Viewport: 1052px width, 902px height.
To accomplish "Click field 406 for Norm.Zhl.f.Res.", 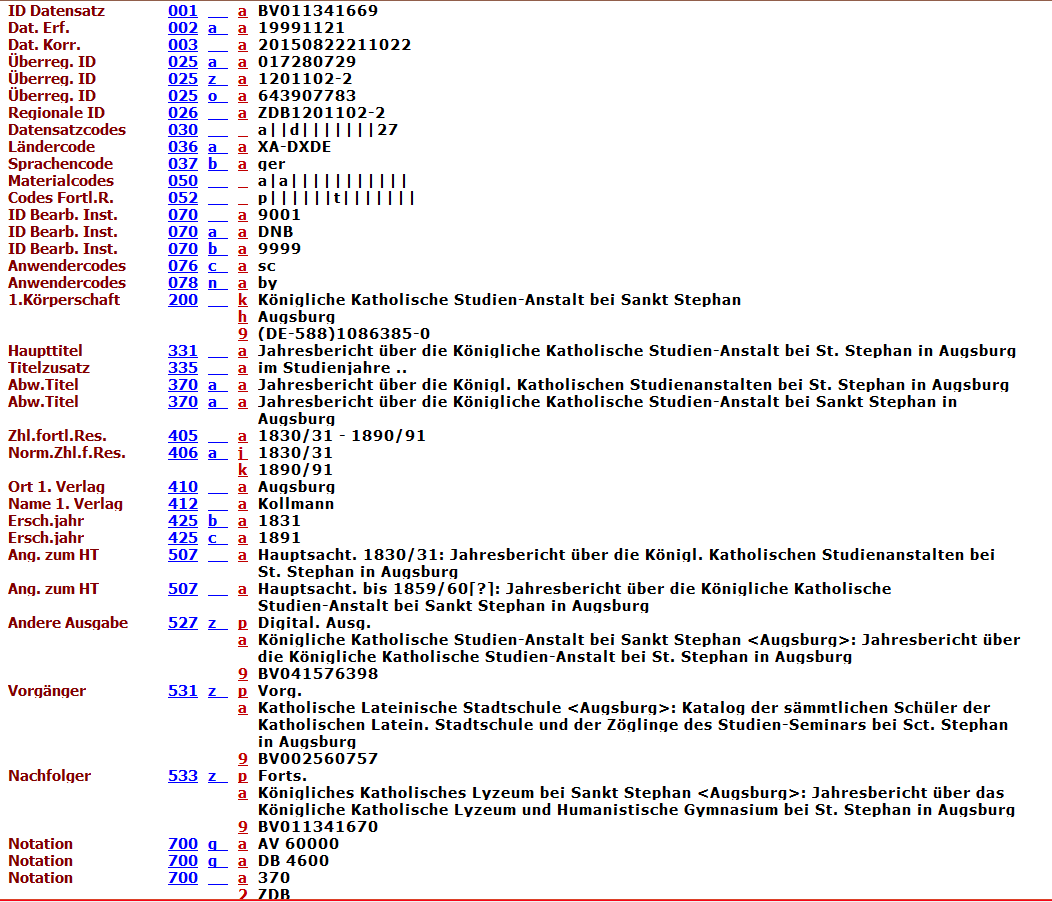I will coord(183,453).
